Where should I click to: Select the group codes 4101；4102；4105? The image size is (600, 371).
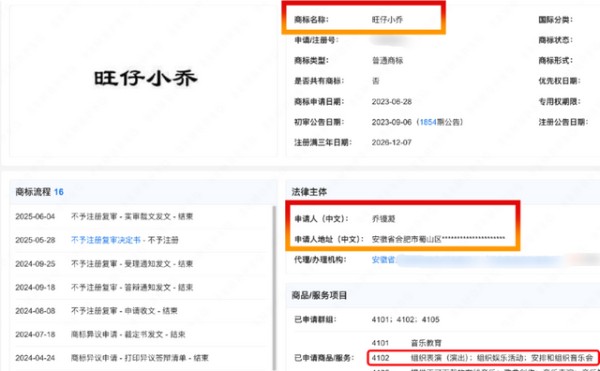point(405,320)
